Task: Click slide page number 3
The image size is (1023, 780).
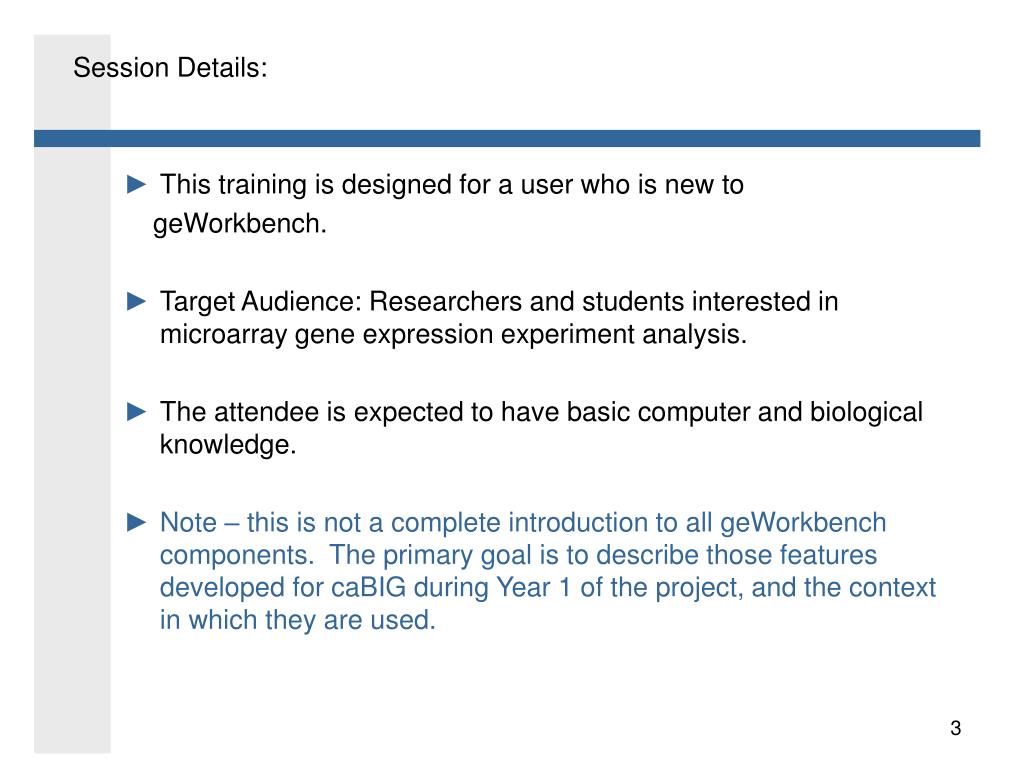Action: pyautogui.click(x=956, y=728)
